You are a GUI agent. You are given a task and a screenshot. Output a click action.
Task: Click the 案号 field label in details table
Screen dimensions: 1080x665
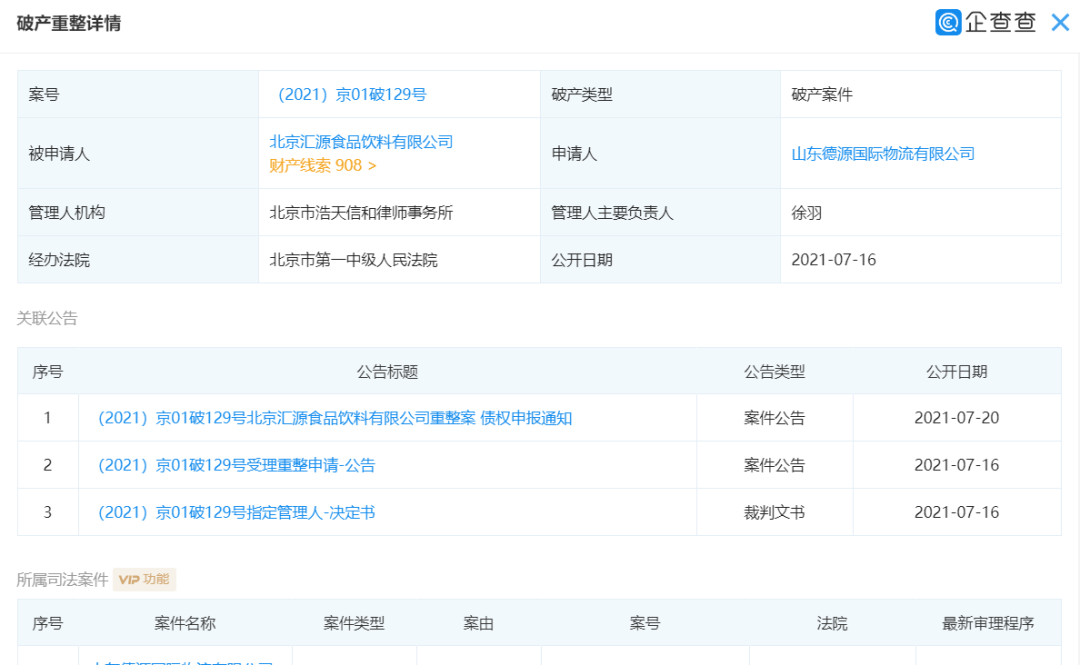click(x=43, y=94)
